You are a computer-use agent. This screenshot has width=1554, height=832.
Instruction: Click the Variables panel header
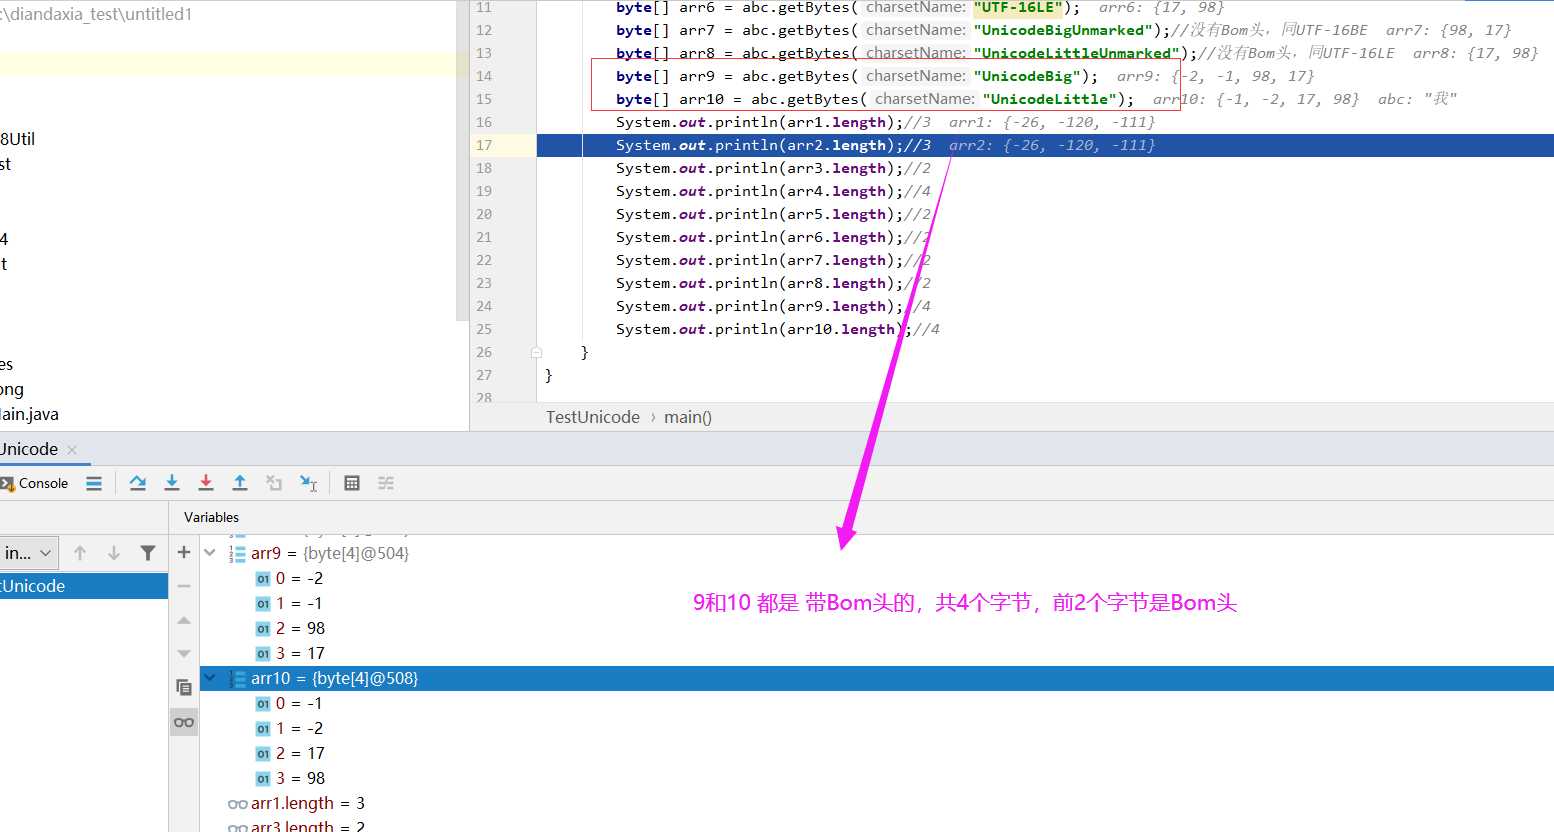click(212, 517)
